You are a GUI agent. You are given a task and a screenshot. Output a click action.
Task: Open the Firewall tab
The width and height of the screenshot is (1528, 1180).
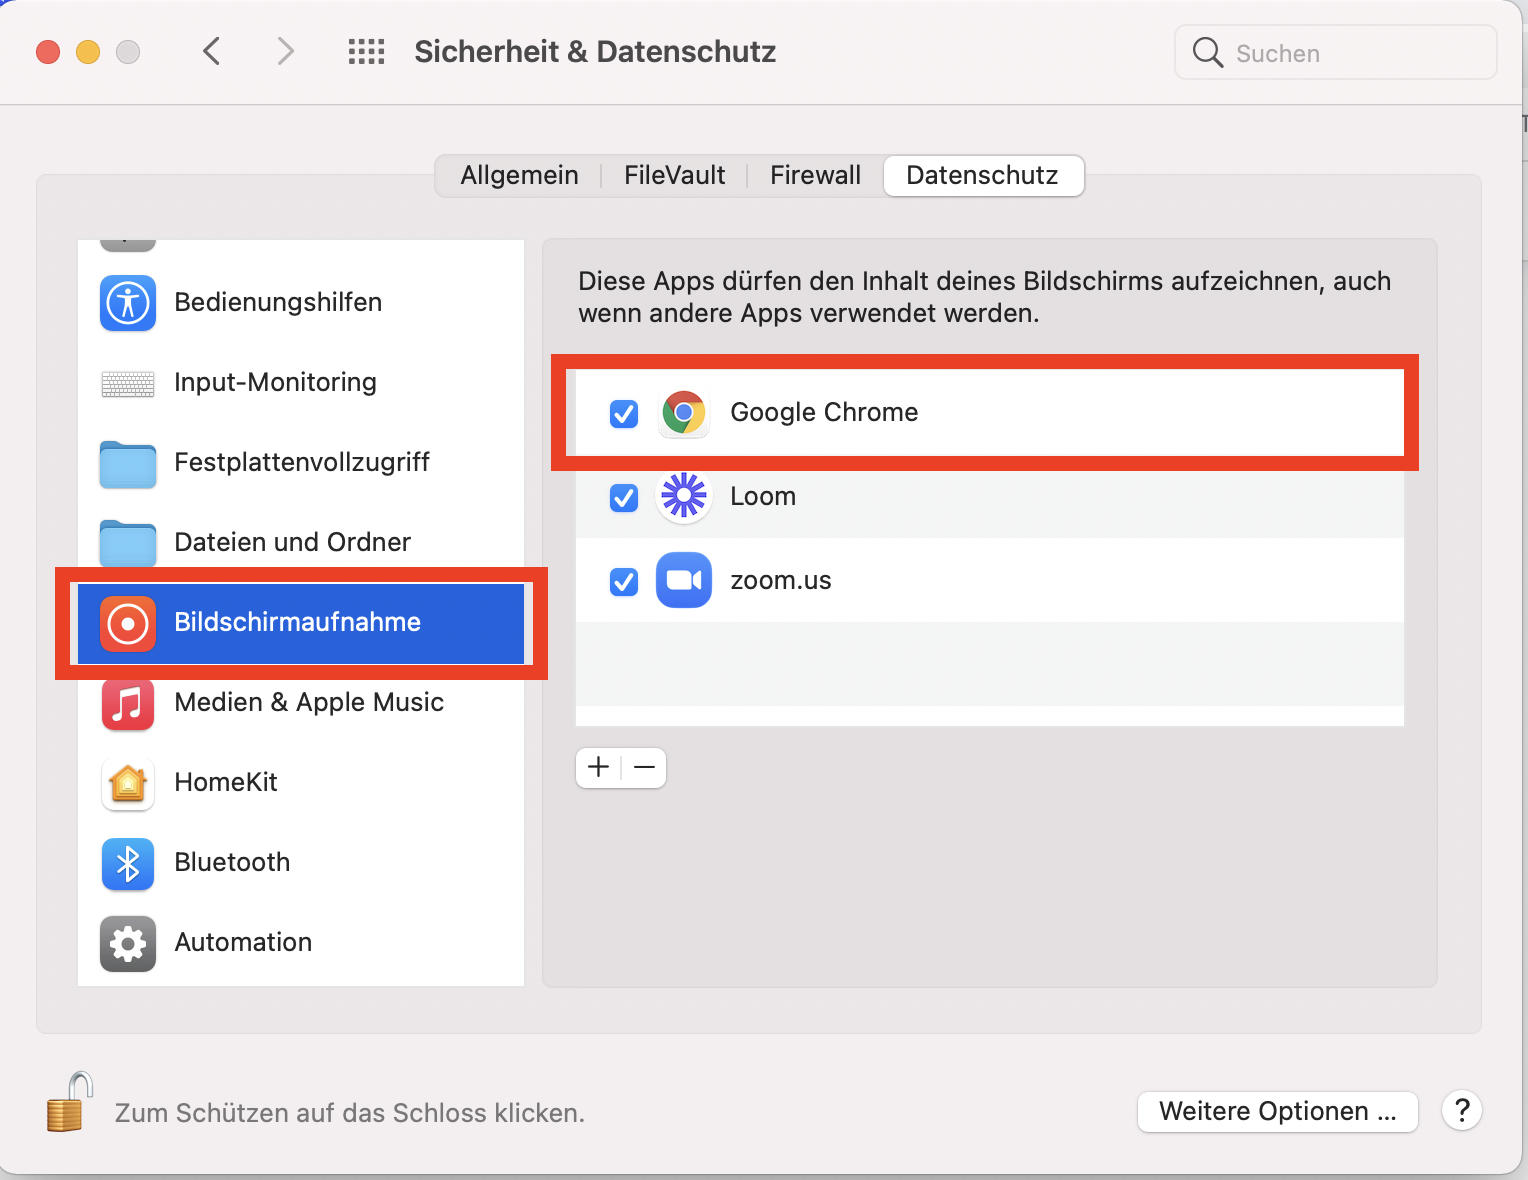pos(815,175)
